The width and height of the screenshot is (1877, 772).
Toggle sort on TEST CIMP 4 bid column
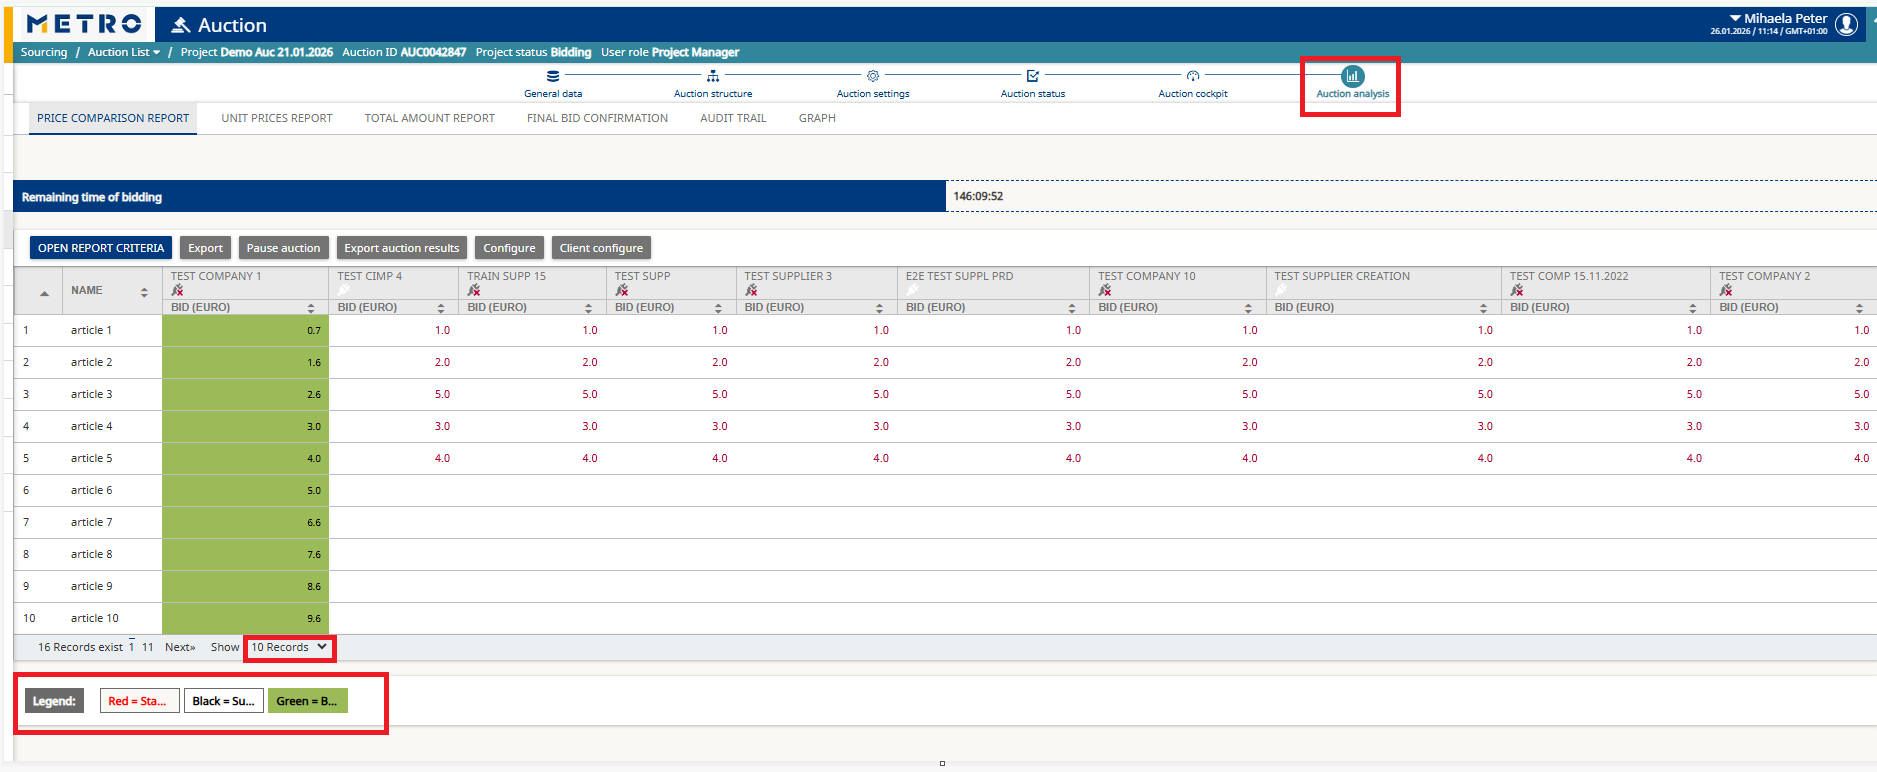pyautogui.click(x=441, y=308)
